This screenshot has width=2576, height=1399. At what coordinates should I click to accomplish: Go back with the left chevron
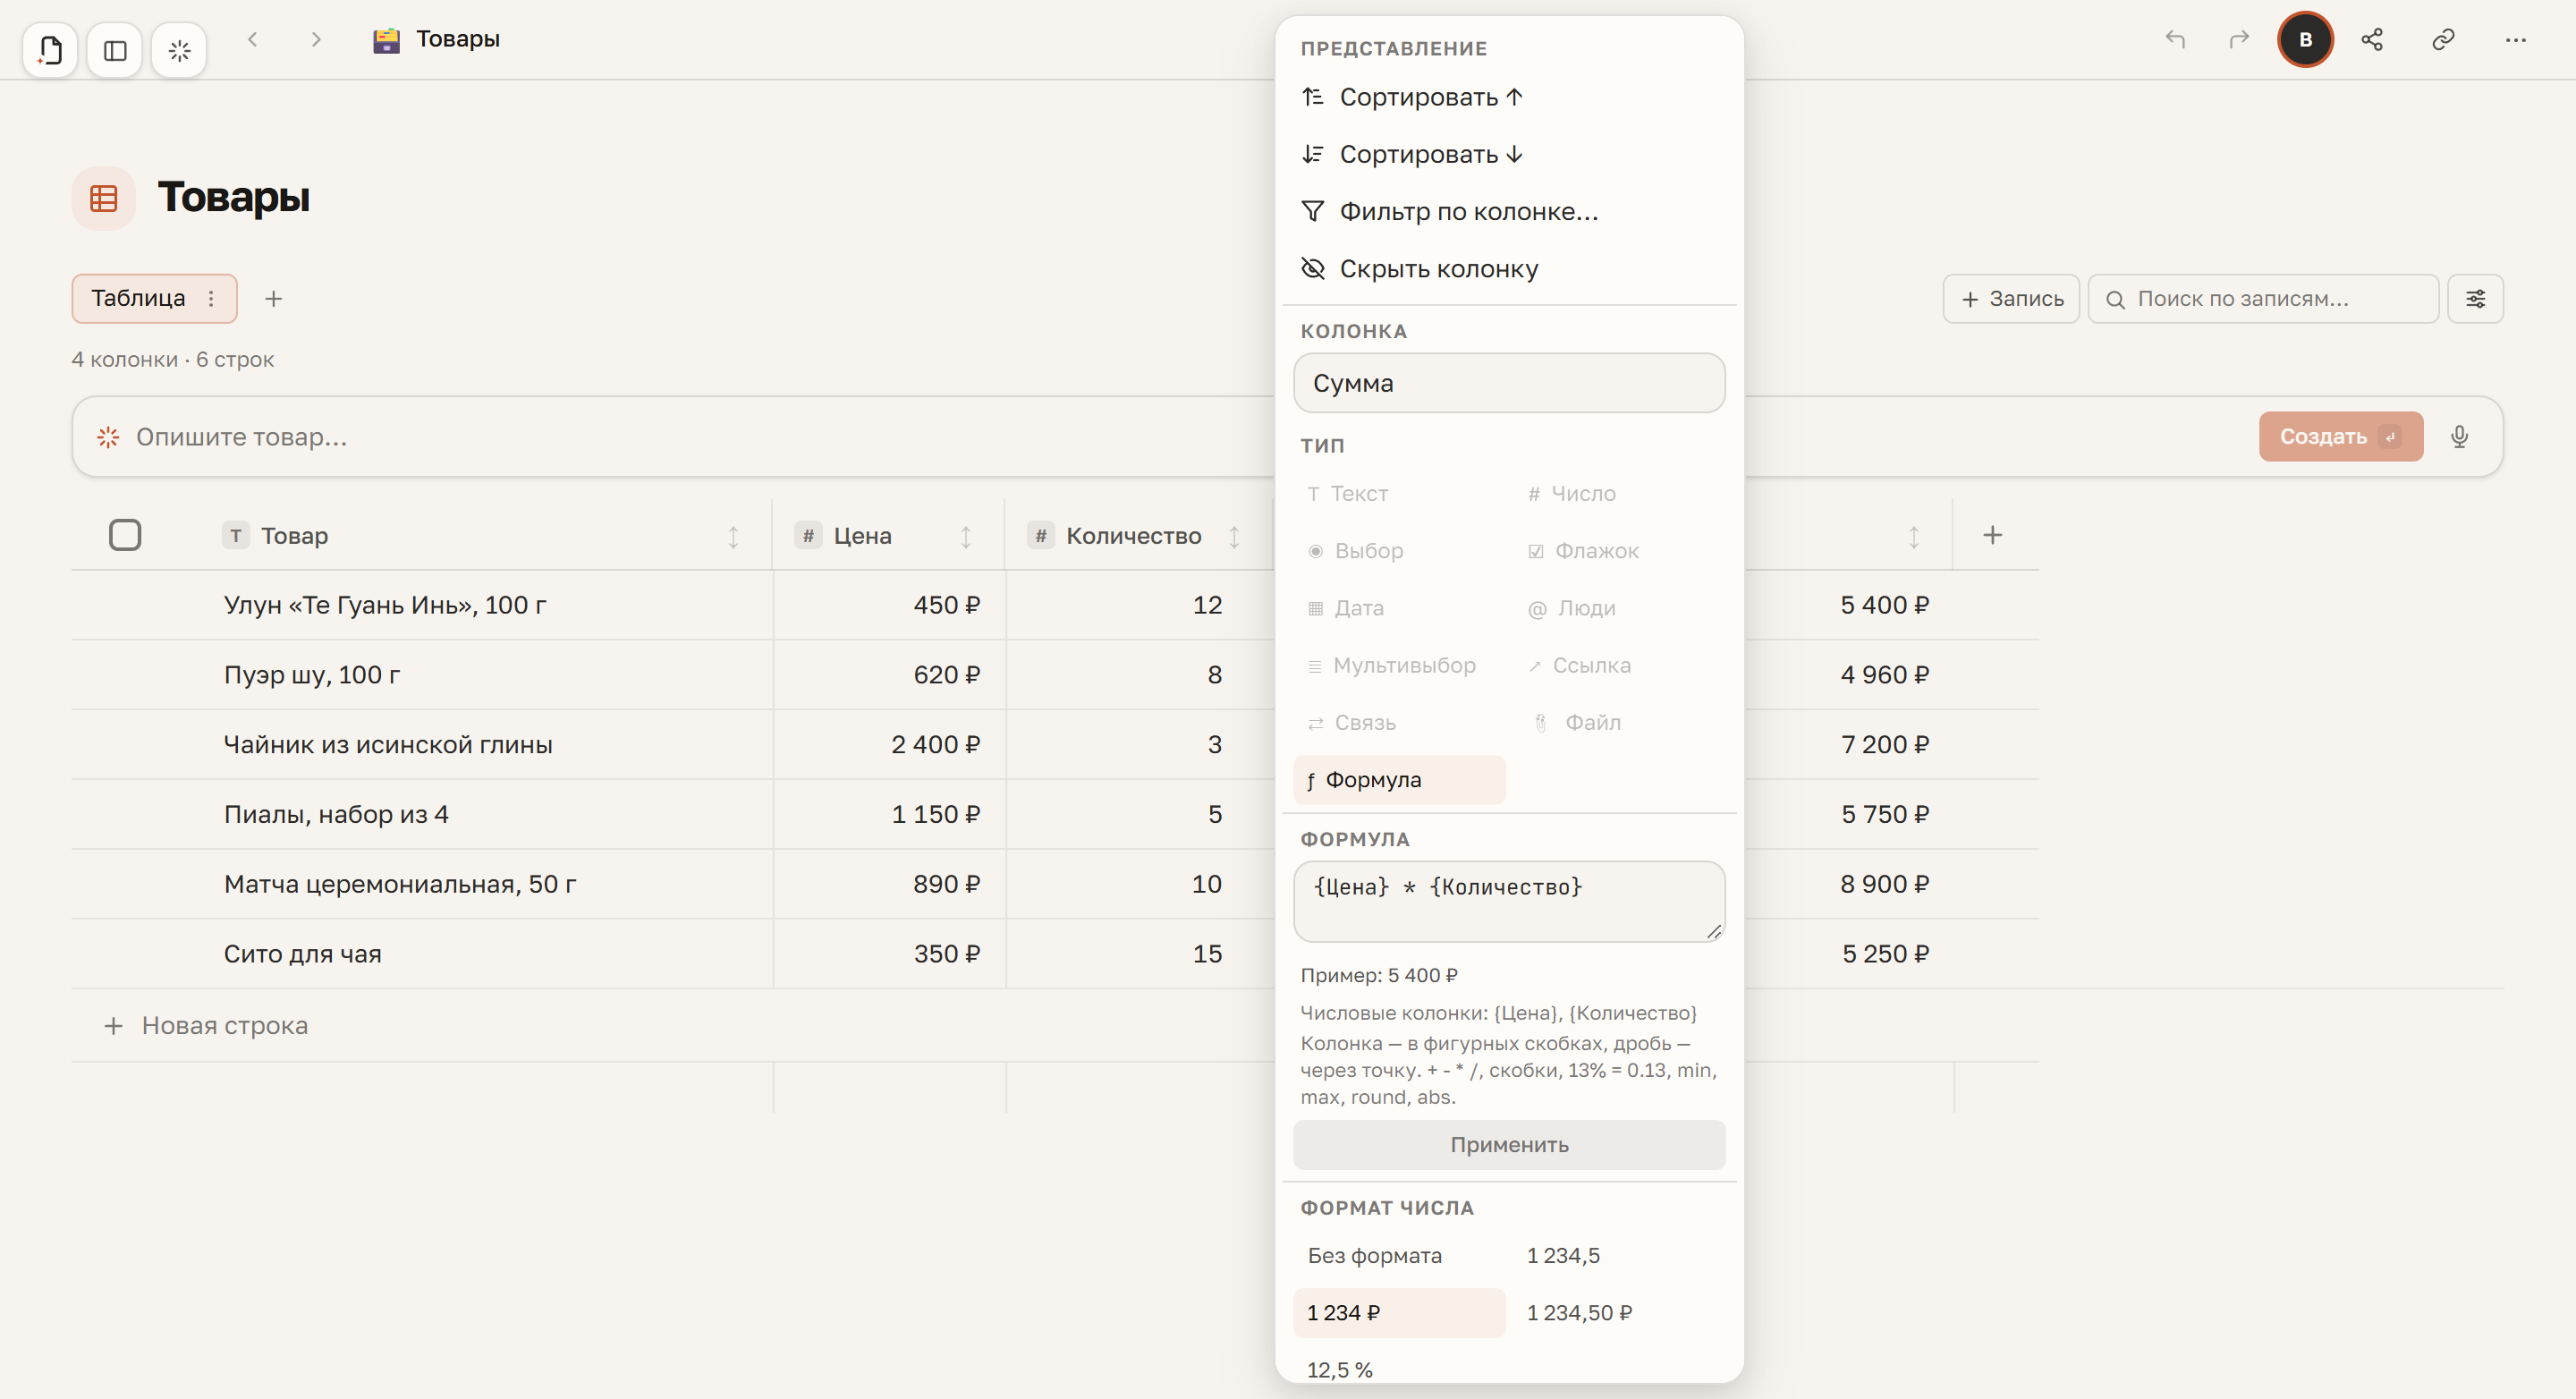tap(253, 39)
